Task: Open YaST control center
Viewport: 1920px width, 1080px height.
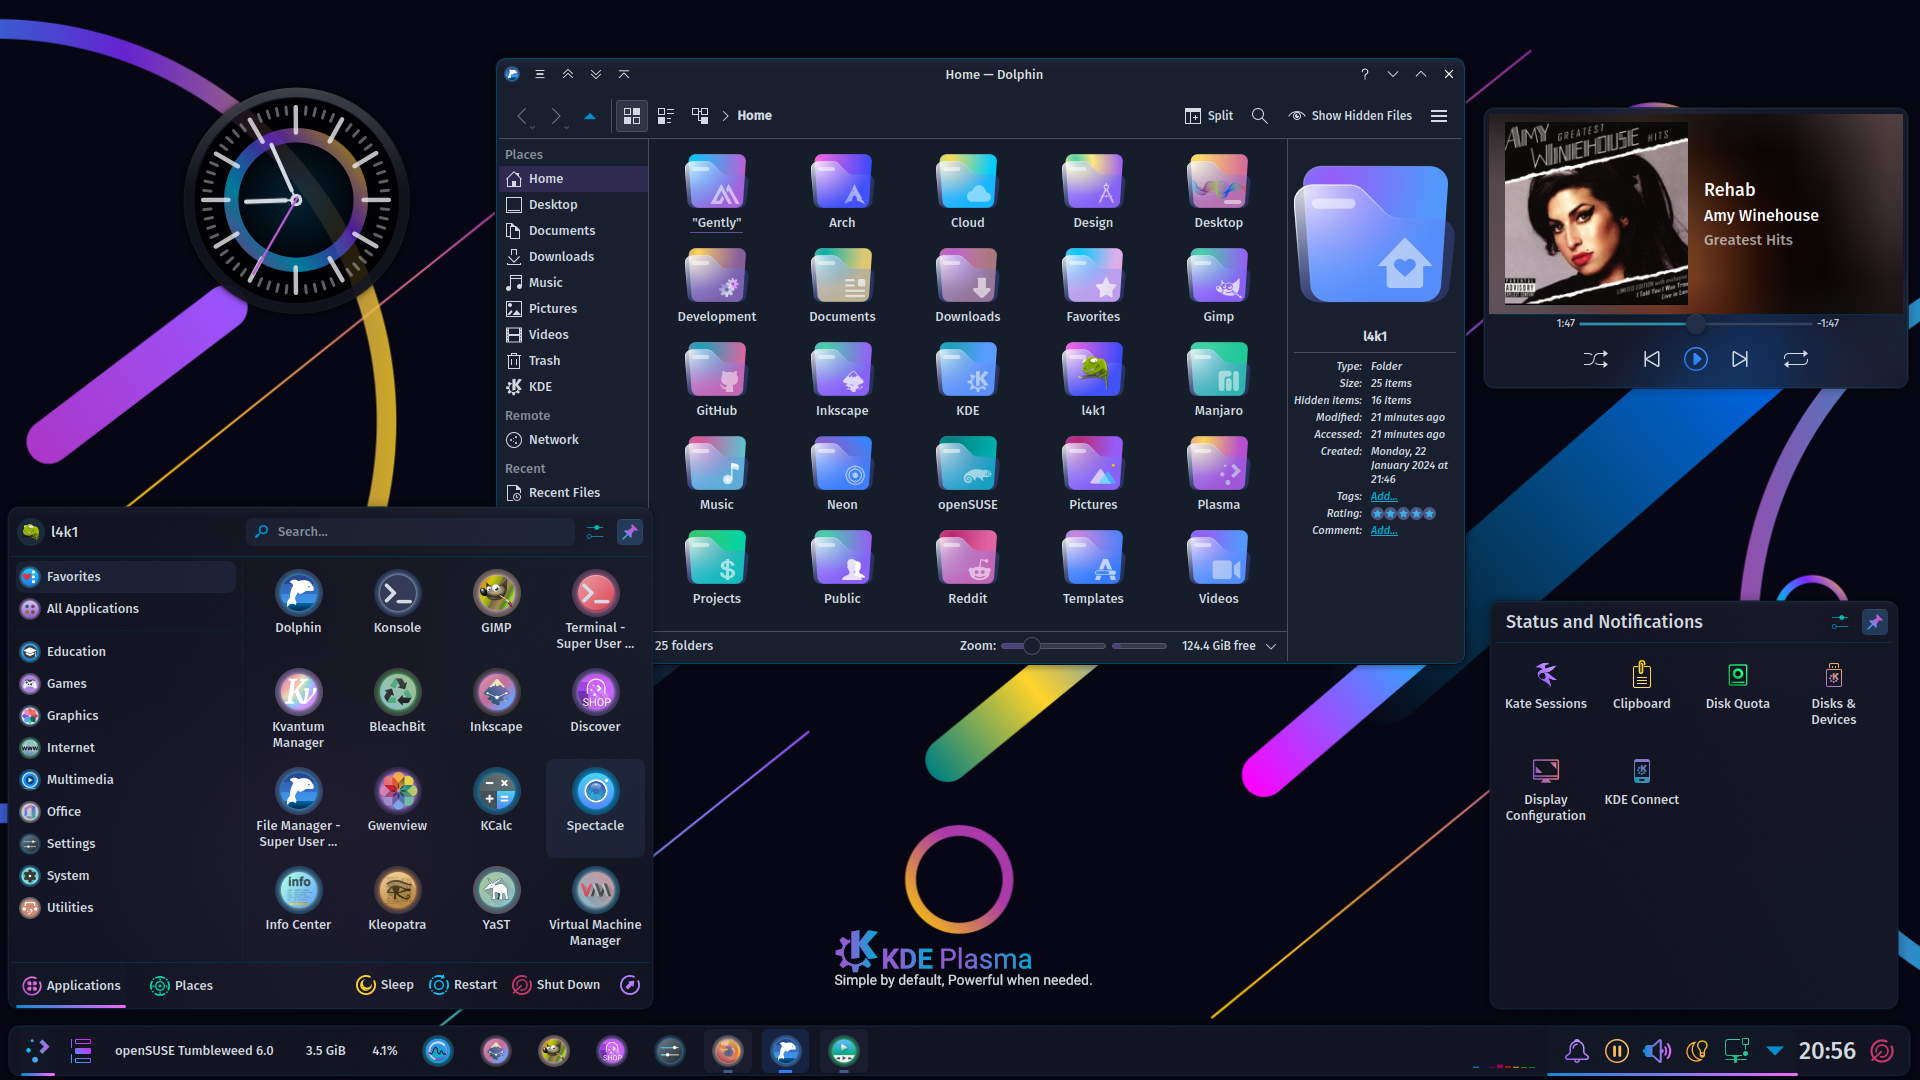Action: pyautogui.click(x=496, y=899)
